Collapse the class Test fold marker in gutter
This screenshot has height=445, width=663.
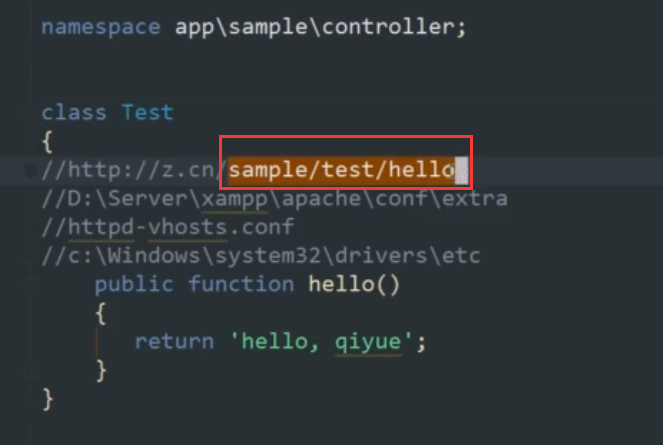click(x=30, y=113)
